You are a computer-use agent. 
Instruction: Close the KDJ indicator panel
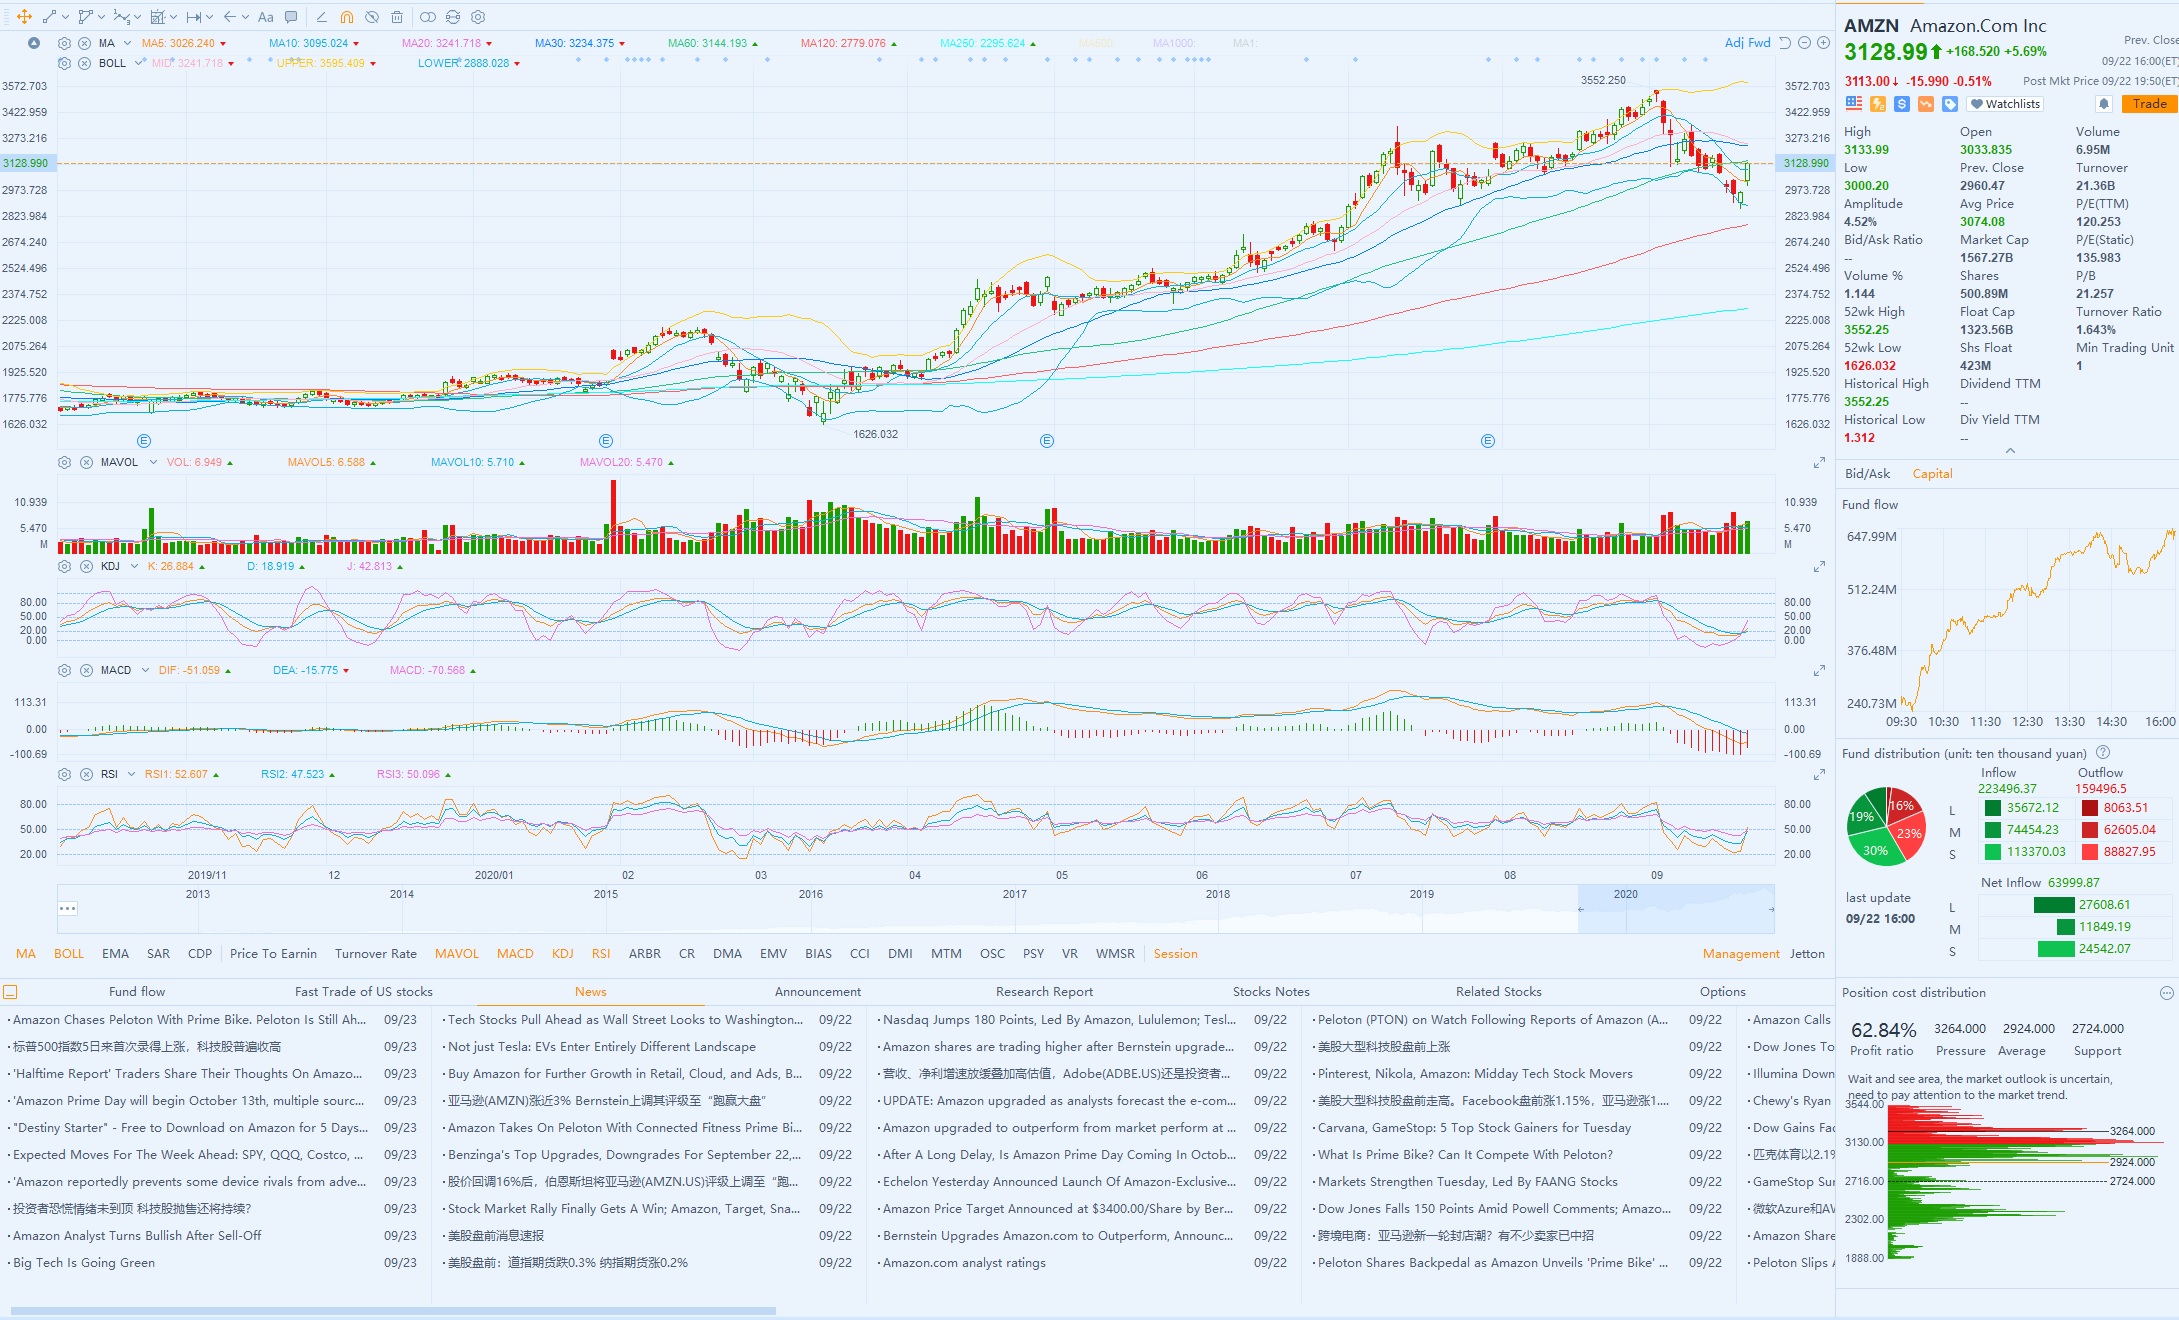pos(87,566)
